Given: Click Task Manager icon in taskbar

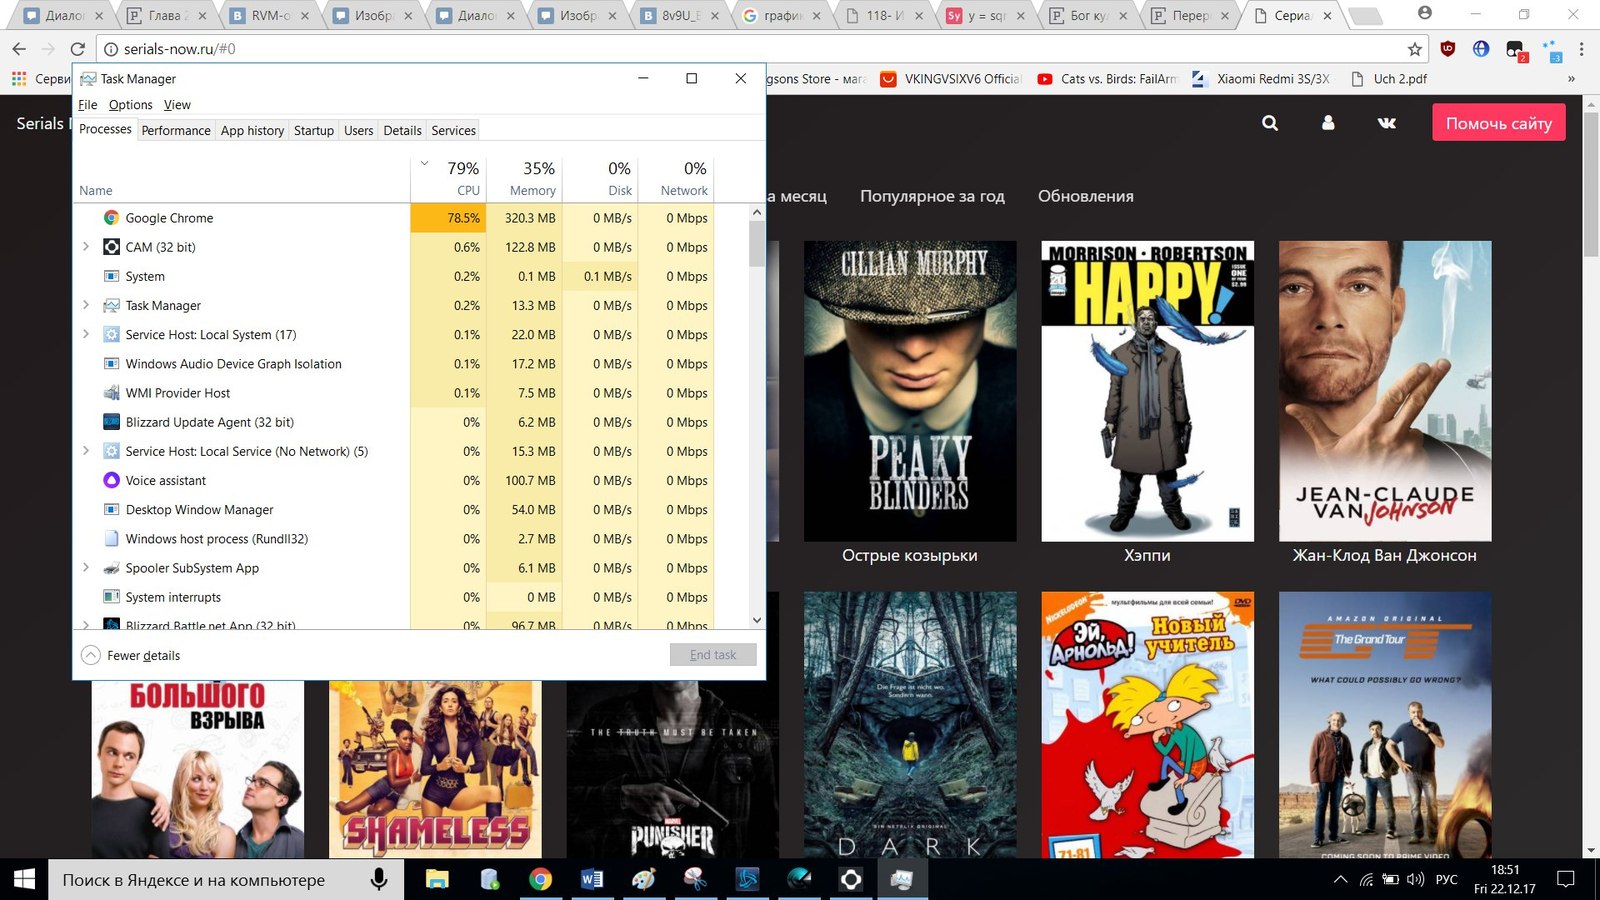Looking at the screenshot, I should 901,879.
